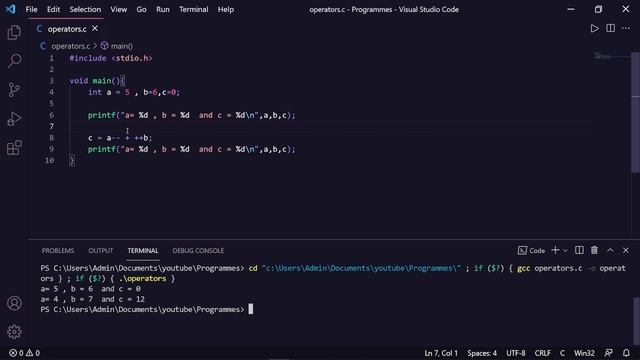Viewport: 640px width, 360px height.
Task: Split the editor to the right
Action: pyautogui.click(x=610, y=28)
